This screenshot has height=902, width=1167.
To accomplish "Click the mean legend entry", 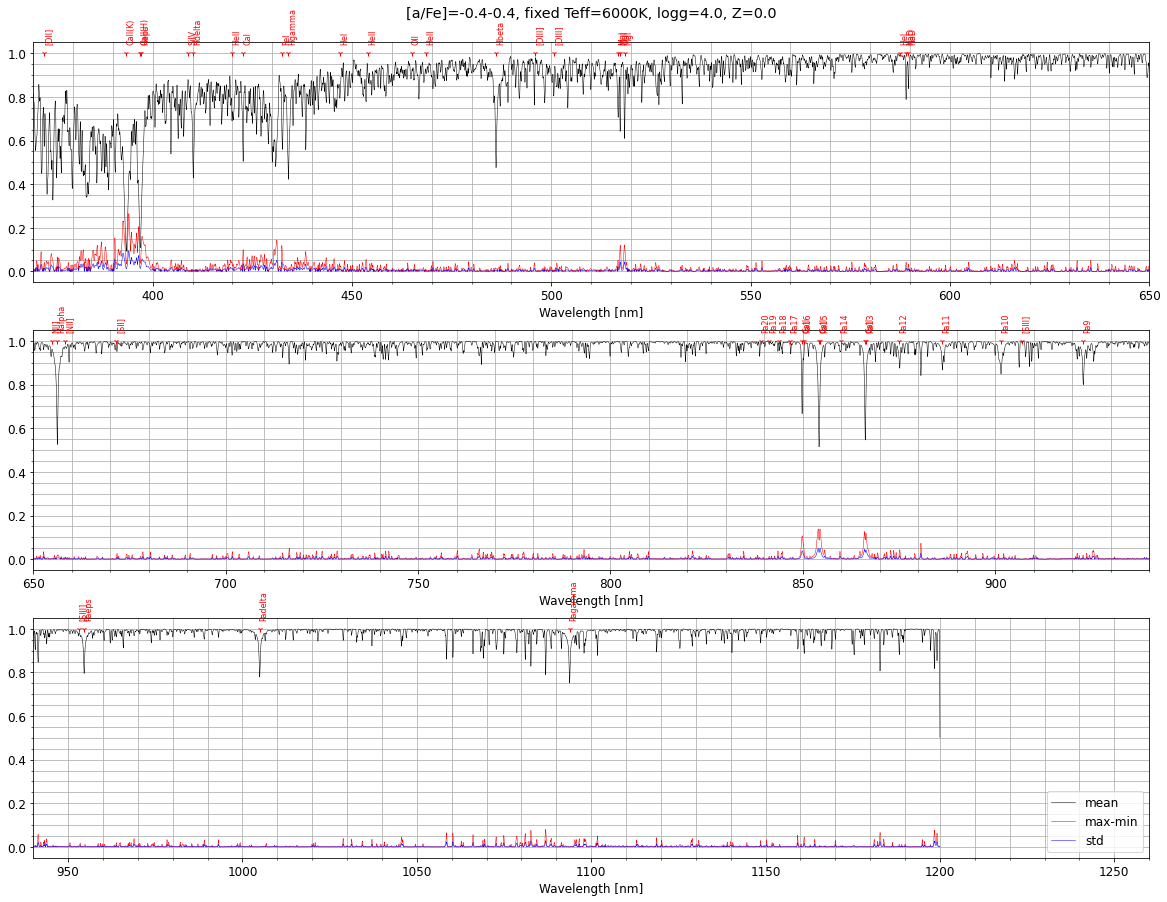I will (x=1101, y=803).
